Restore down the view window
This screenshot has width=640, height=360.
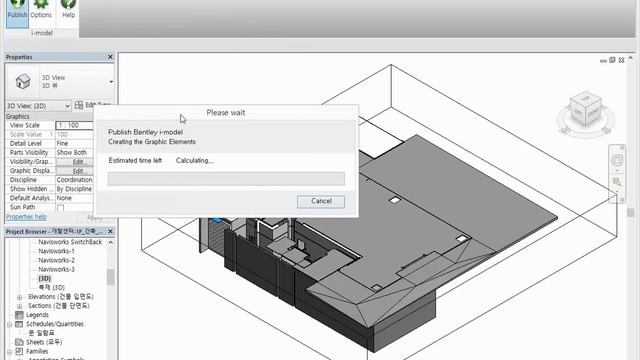click(x=612, y=60)
